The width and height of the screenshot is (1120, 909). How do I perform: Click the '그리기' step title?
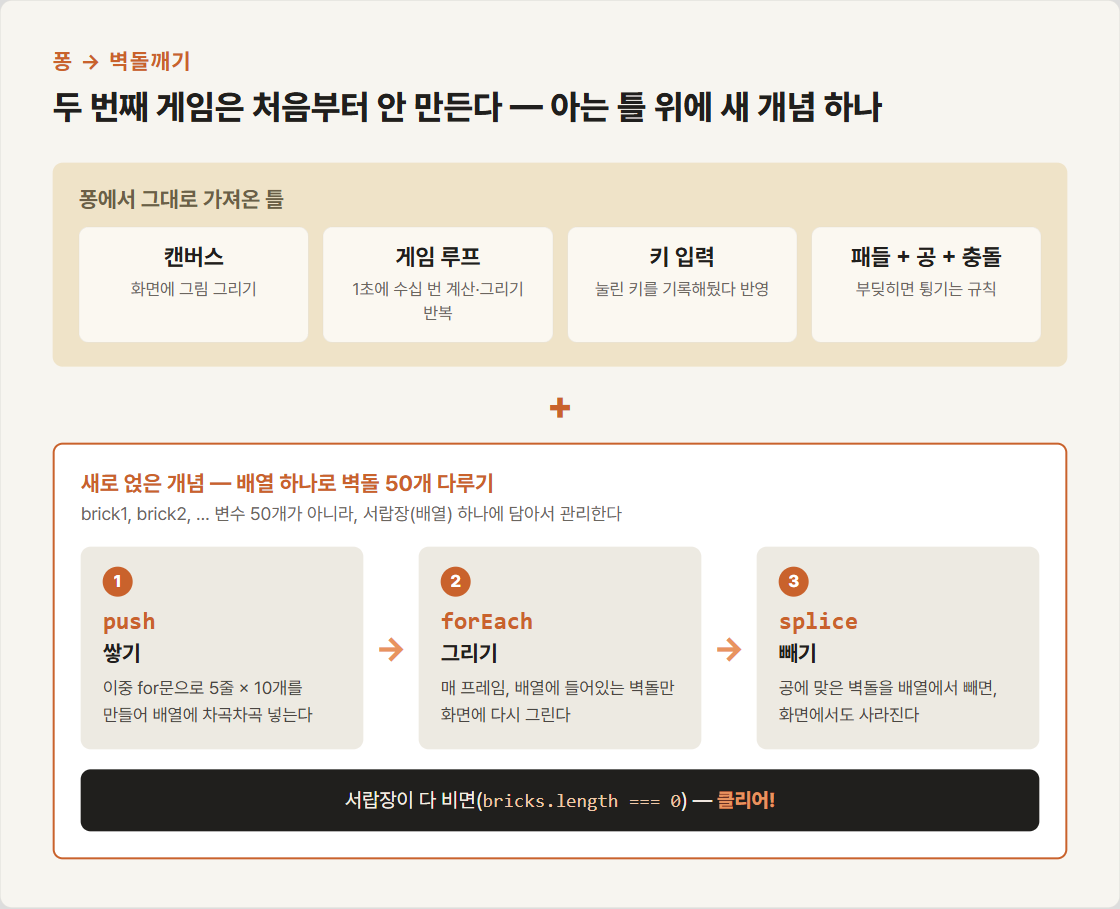tap(469, 653)
